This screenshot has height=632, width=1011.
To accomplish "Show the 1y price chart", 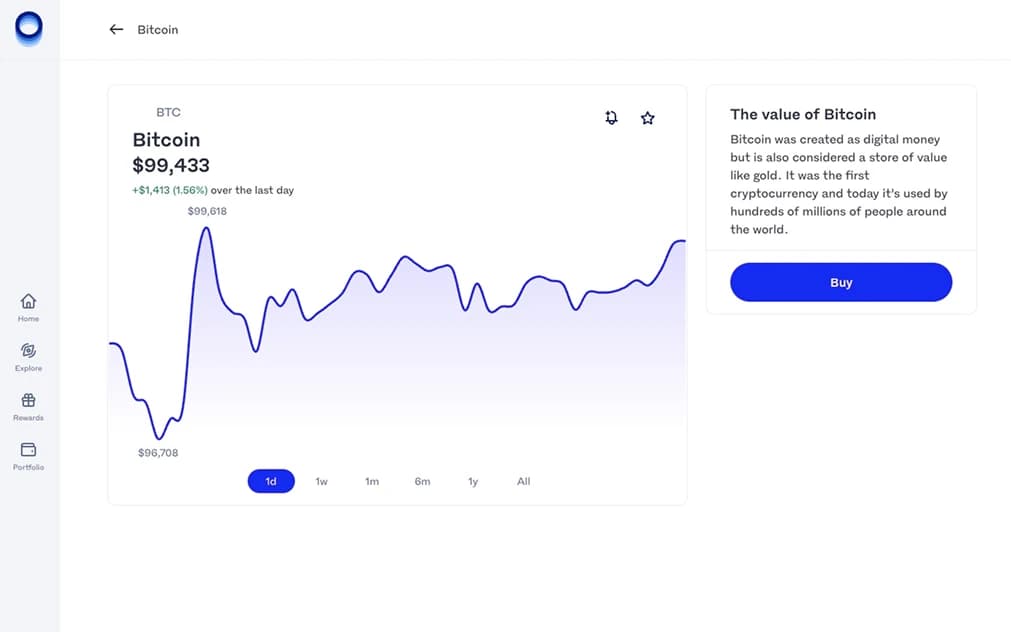I will point(473,482).
